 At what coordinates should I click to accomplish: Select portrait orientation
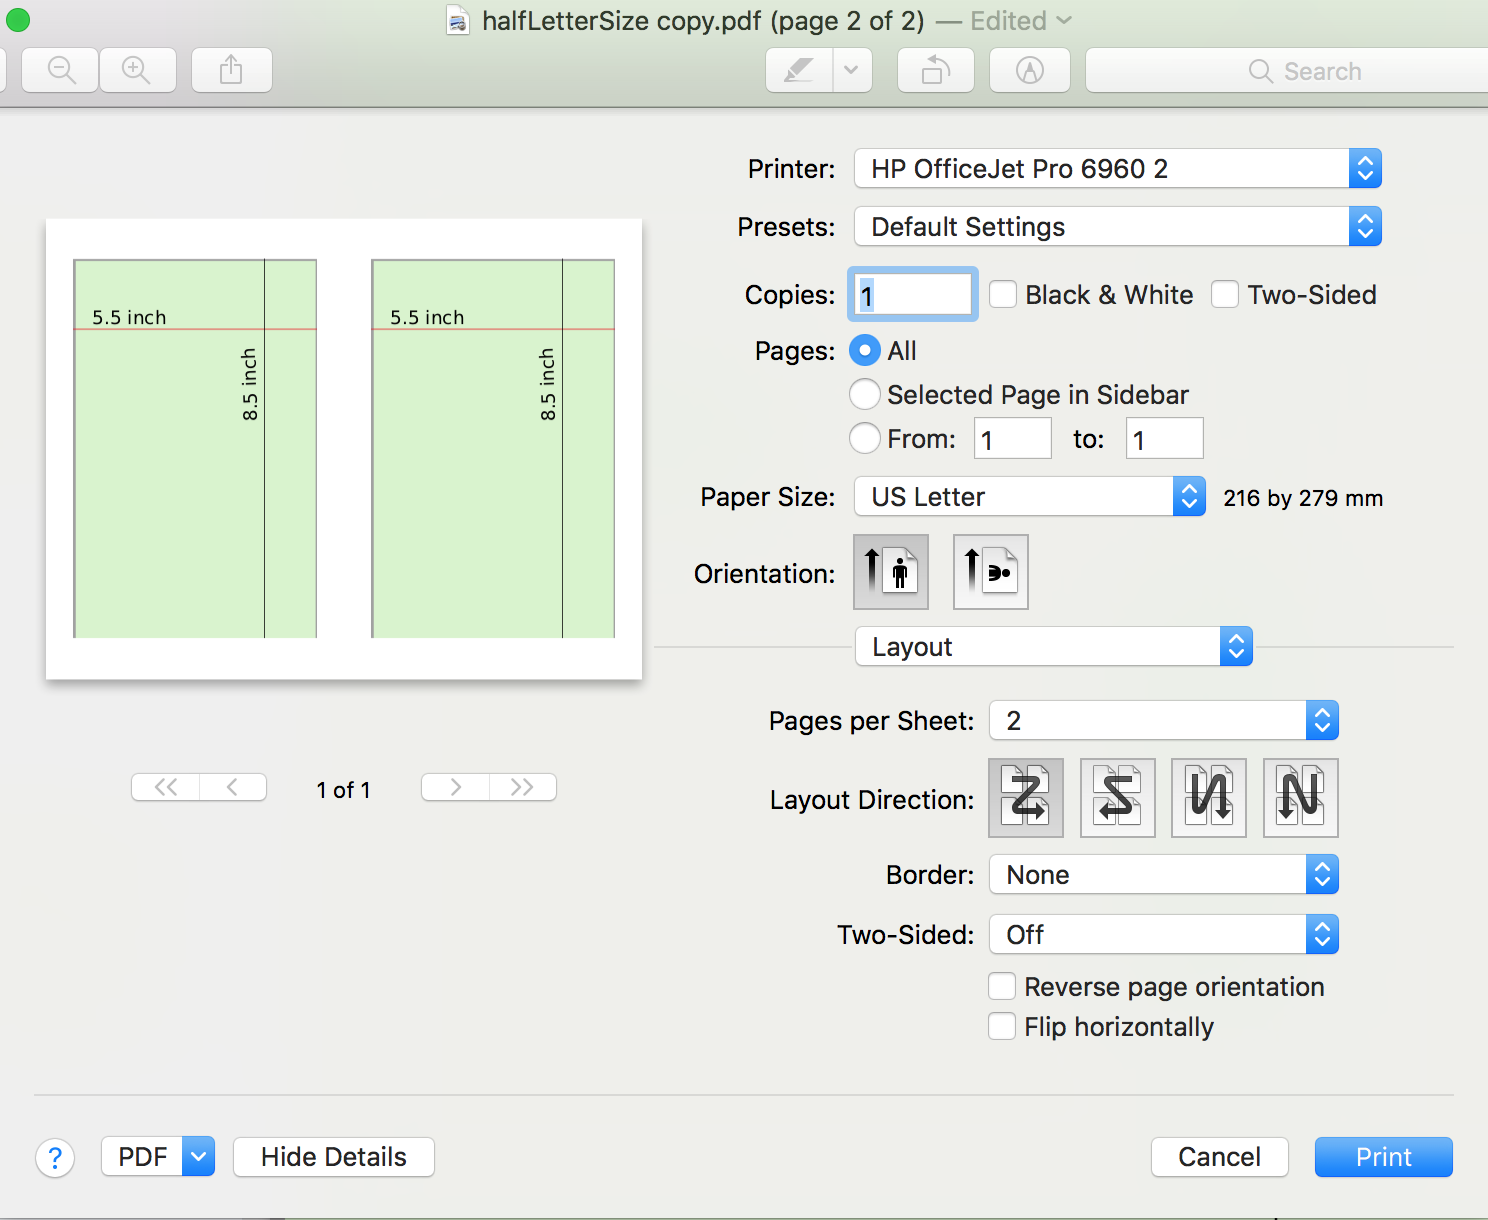point(890,572)
